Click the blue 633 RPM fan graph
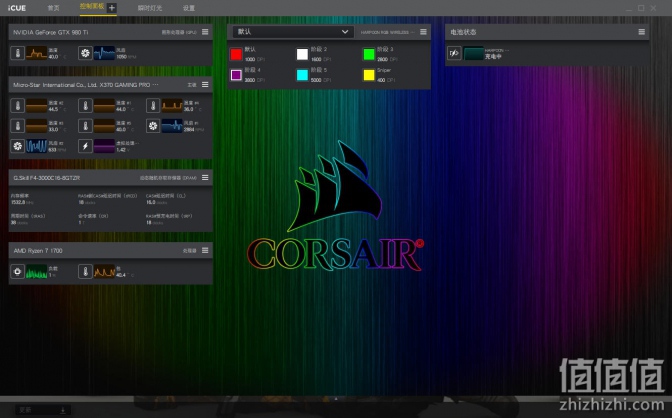This screenshot has width=672, height=418. coord(36,146)
